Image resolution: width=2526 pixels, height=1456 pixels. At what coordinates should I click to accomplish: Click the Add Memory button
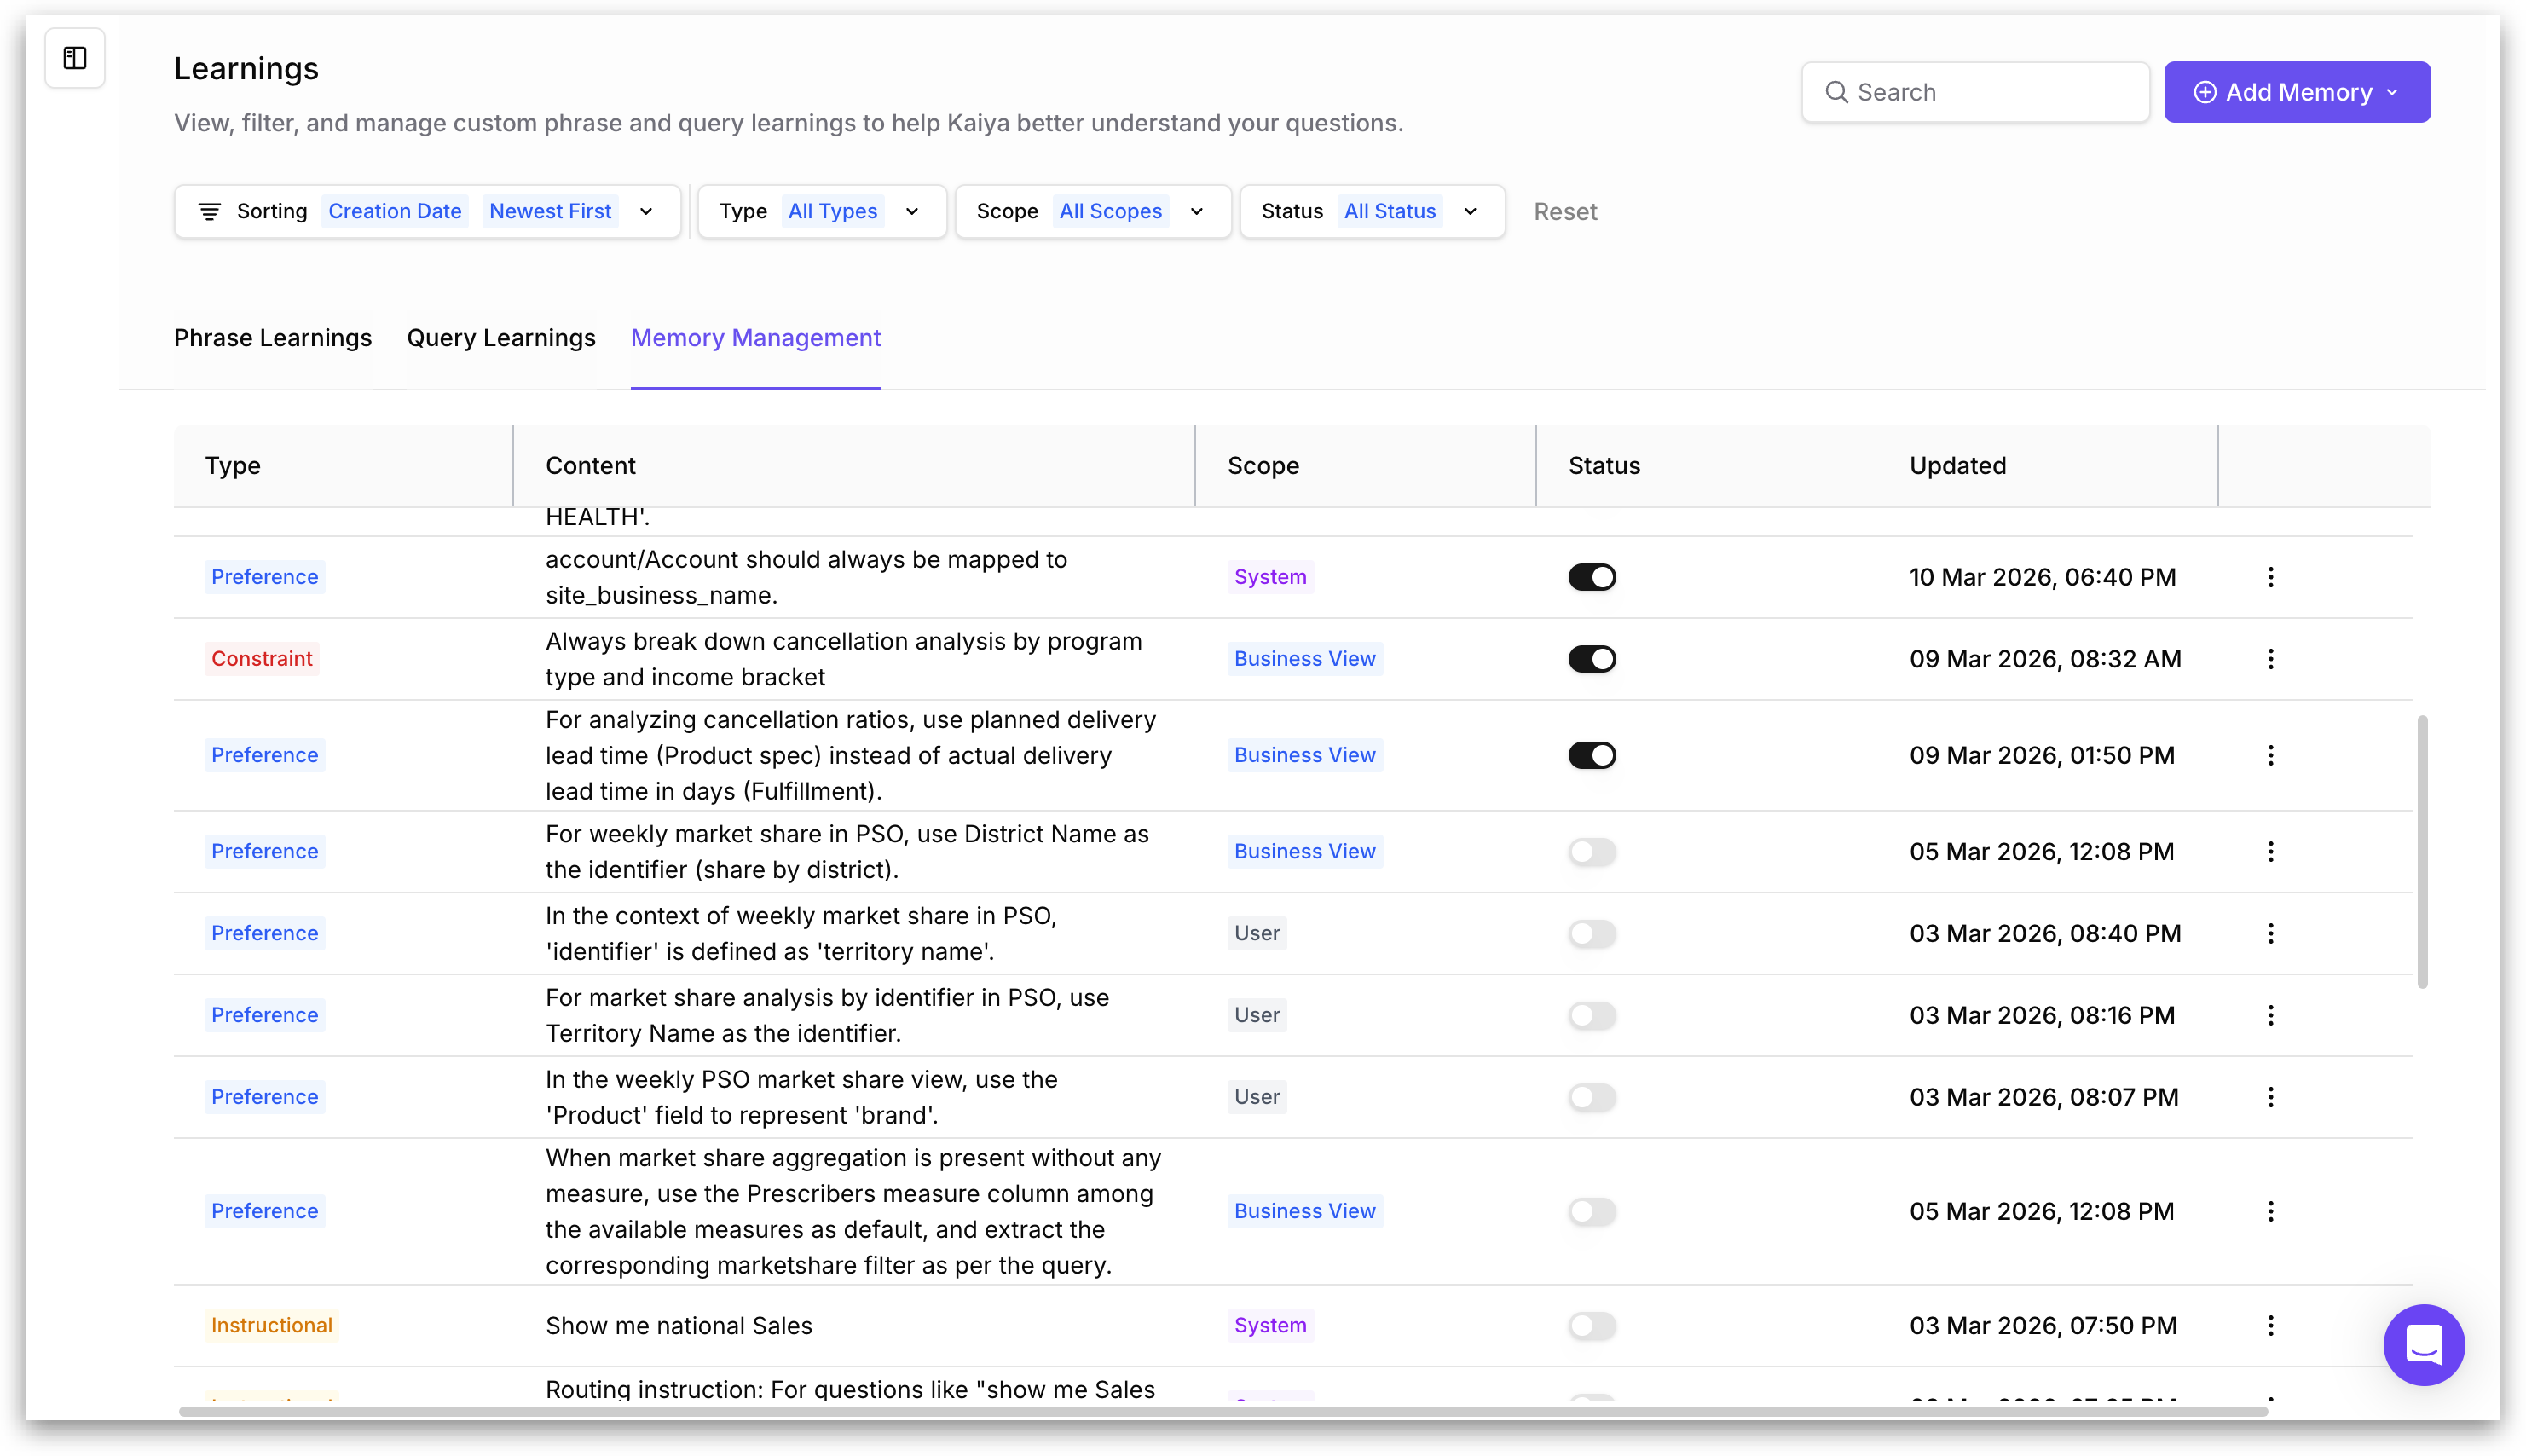[x=2296, y=92]
